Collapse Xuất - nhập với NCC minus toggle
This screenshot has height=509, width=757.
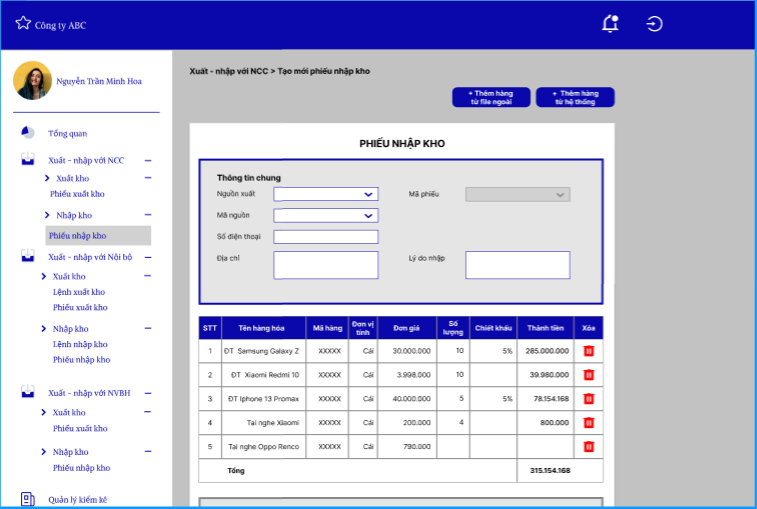[x=148, y=160]
